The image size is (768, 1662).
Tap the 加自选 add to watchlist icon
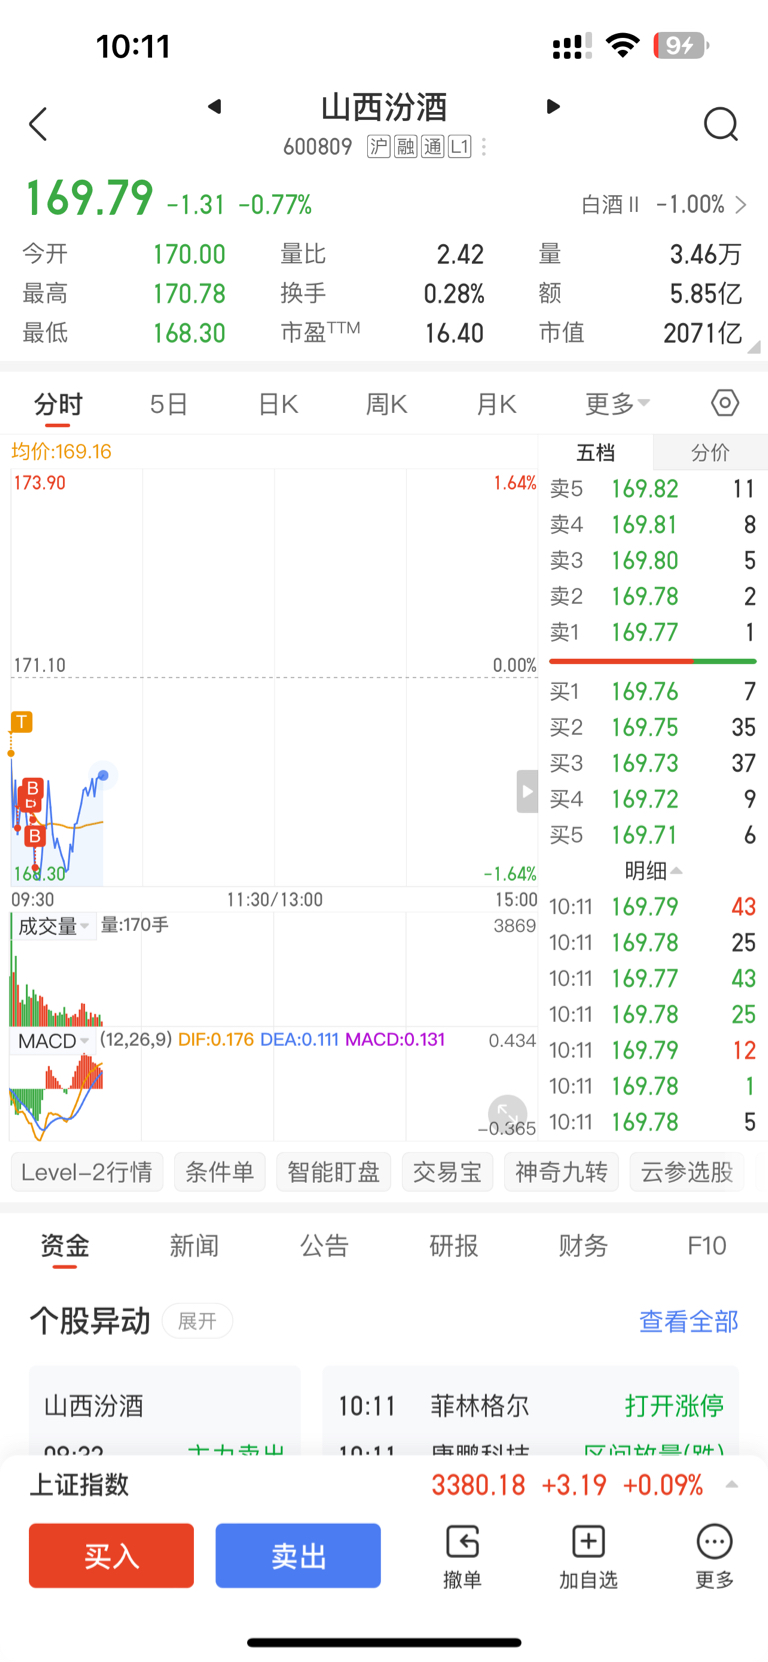[x=588, y=1556]
